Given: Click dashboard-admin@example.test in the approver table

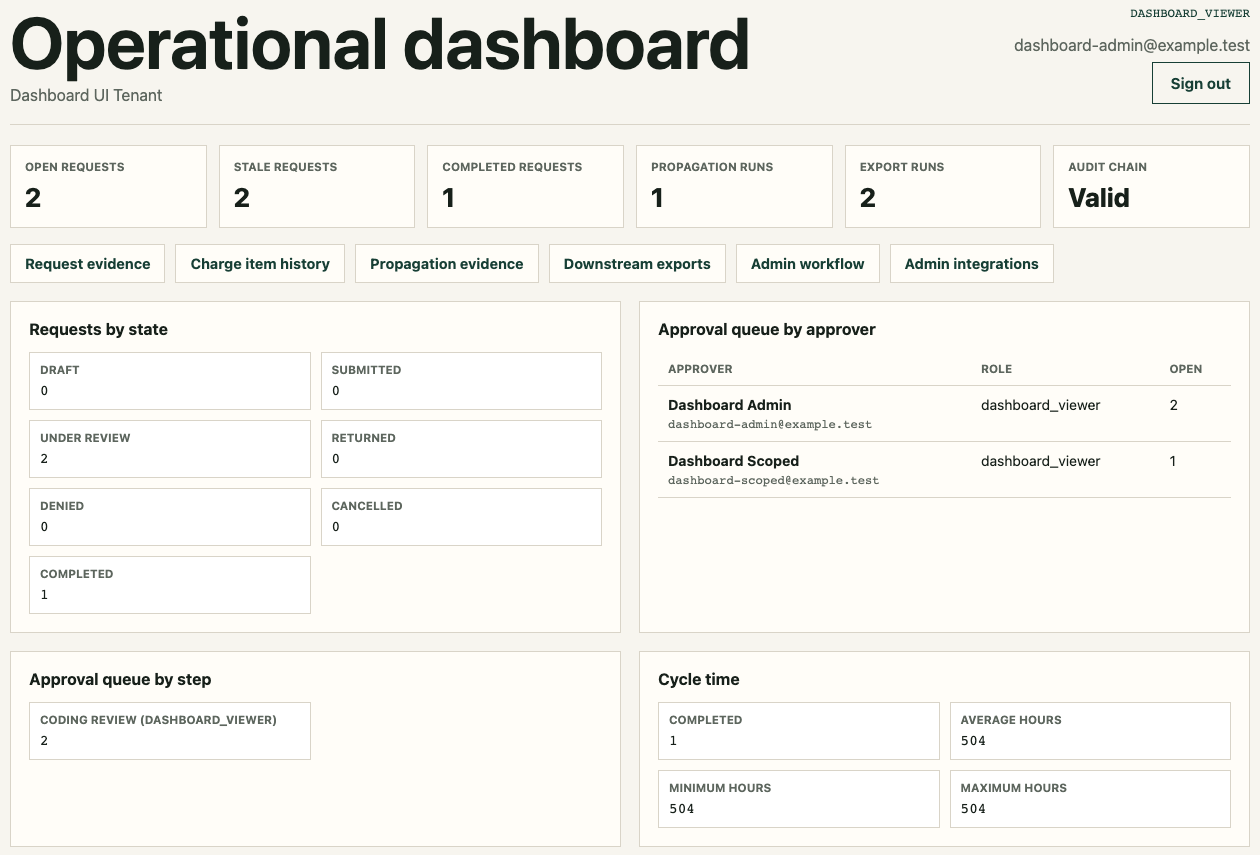Looking at the screenshot, I should [770, 424].
